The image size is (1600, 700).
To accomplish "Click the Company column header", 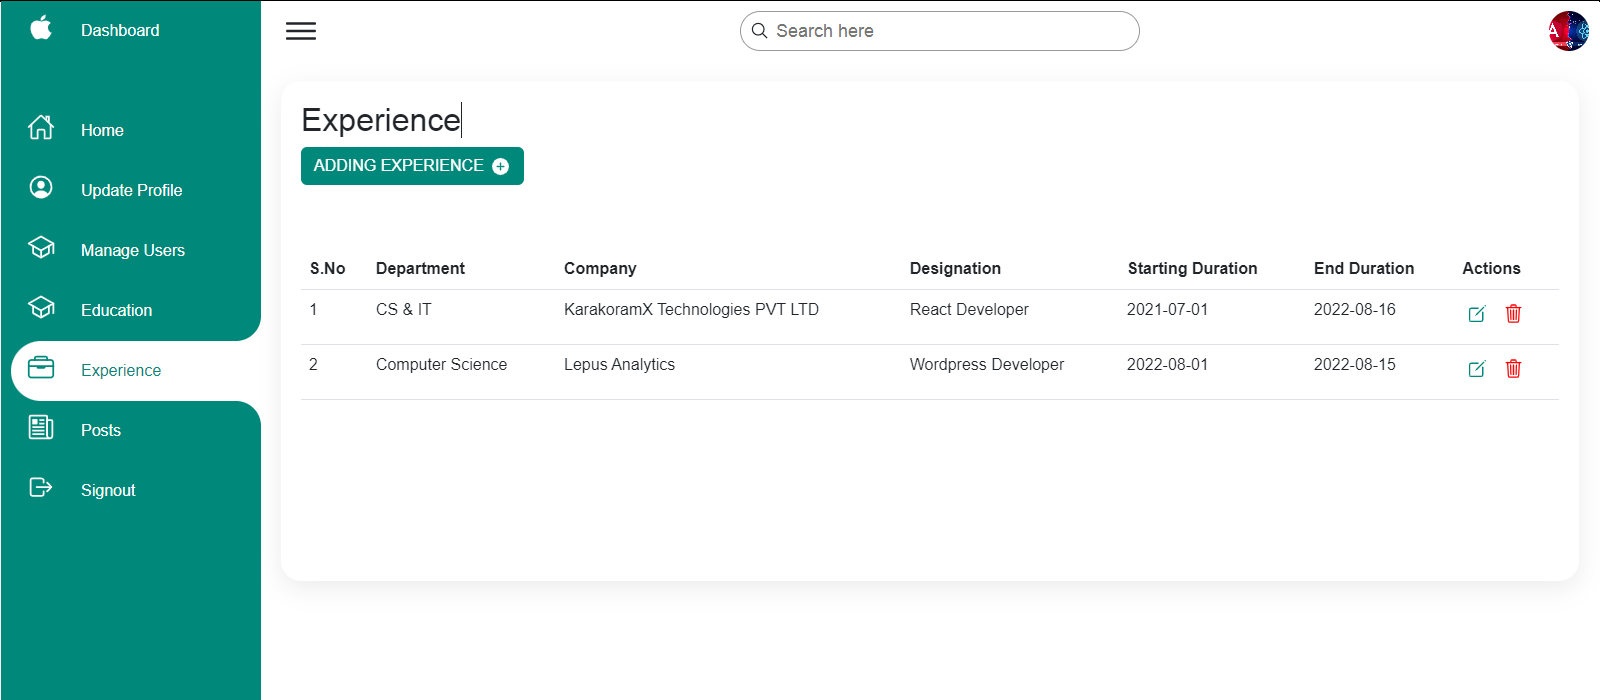I will click(600, 268).
